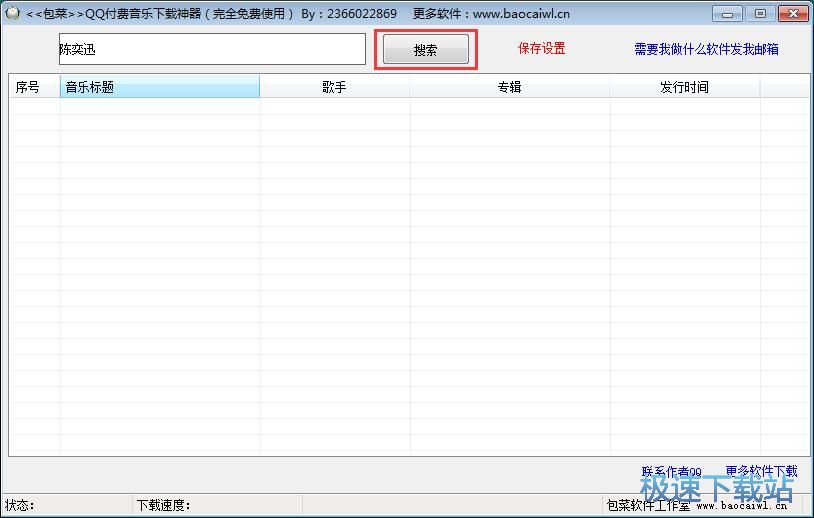
Task: Minimize the QQ music downloader window
Action: pyautogui.click(x=727, y=13)
